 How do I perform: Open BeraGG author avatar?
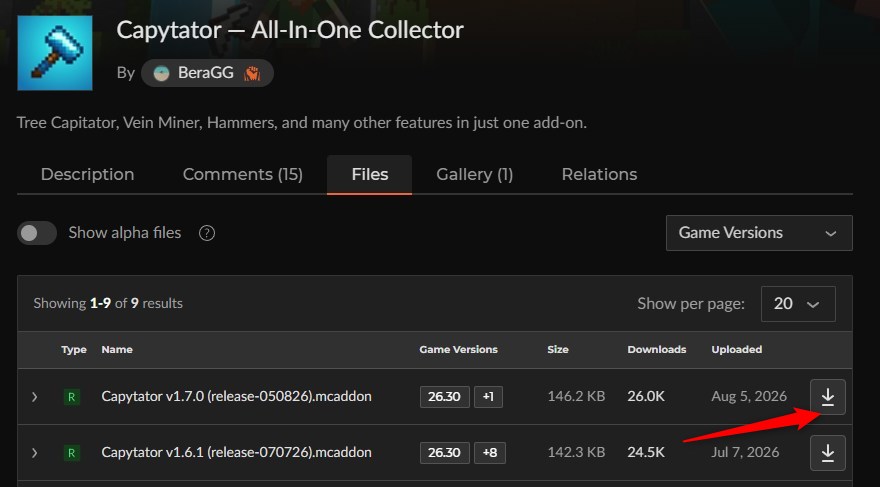pos(162,73)
